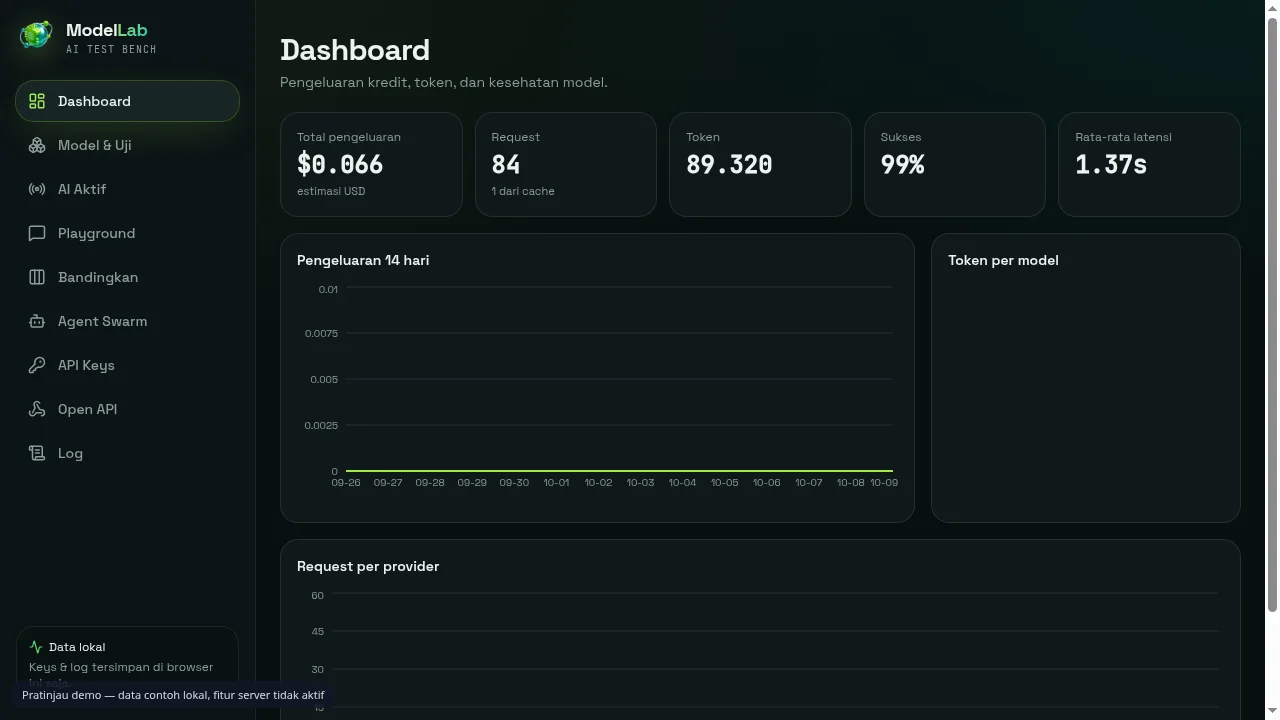Navigate to Playground
The height and width of the screenshot is (720, 1280).
[127, 233]
